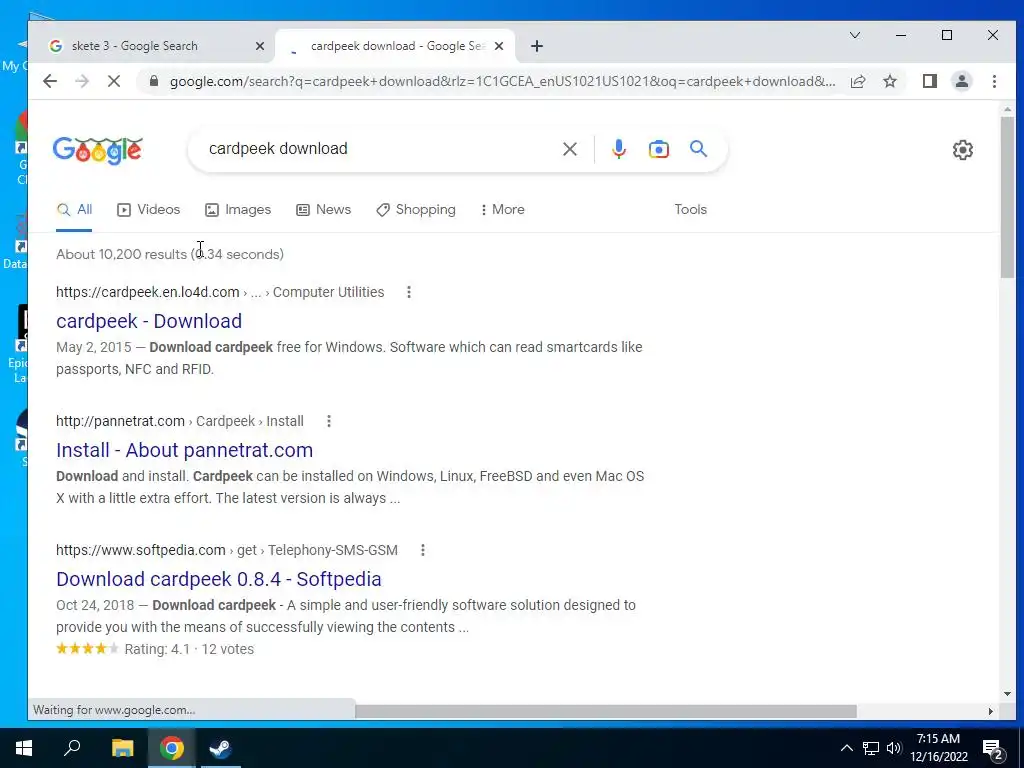Open the Windows Start menu

pyautogui.click(x=24, y=748)
